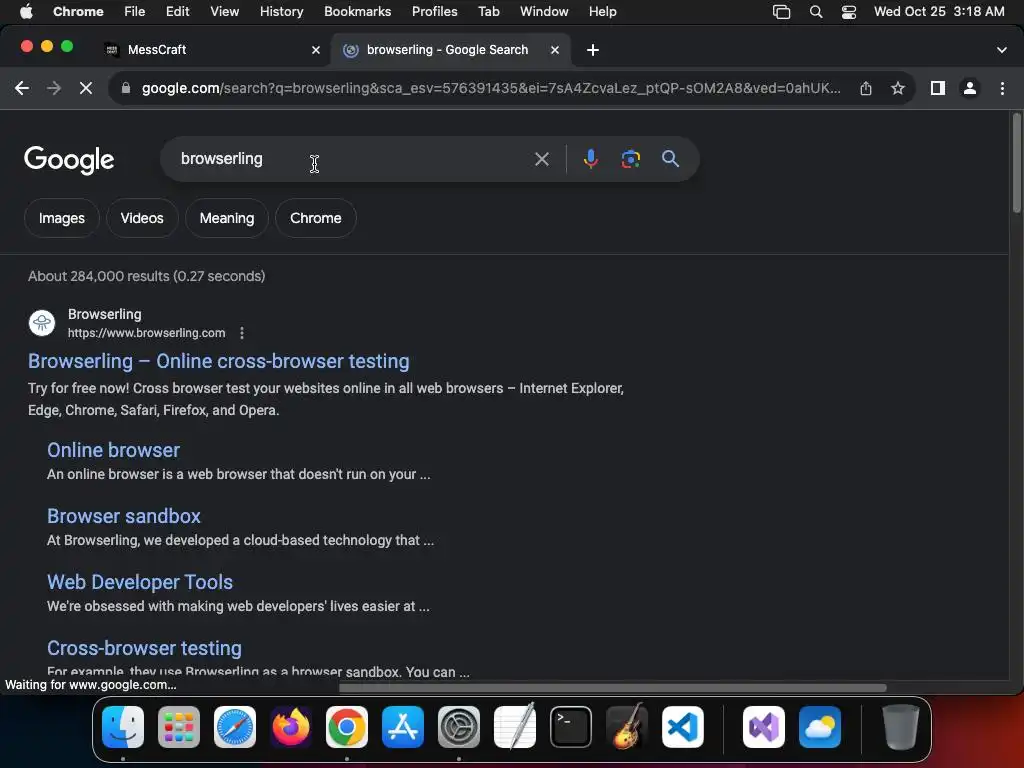The image size is (1024, 768).
Task: Share this page from the address bar
Action: (866, 88)
